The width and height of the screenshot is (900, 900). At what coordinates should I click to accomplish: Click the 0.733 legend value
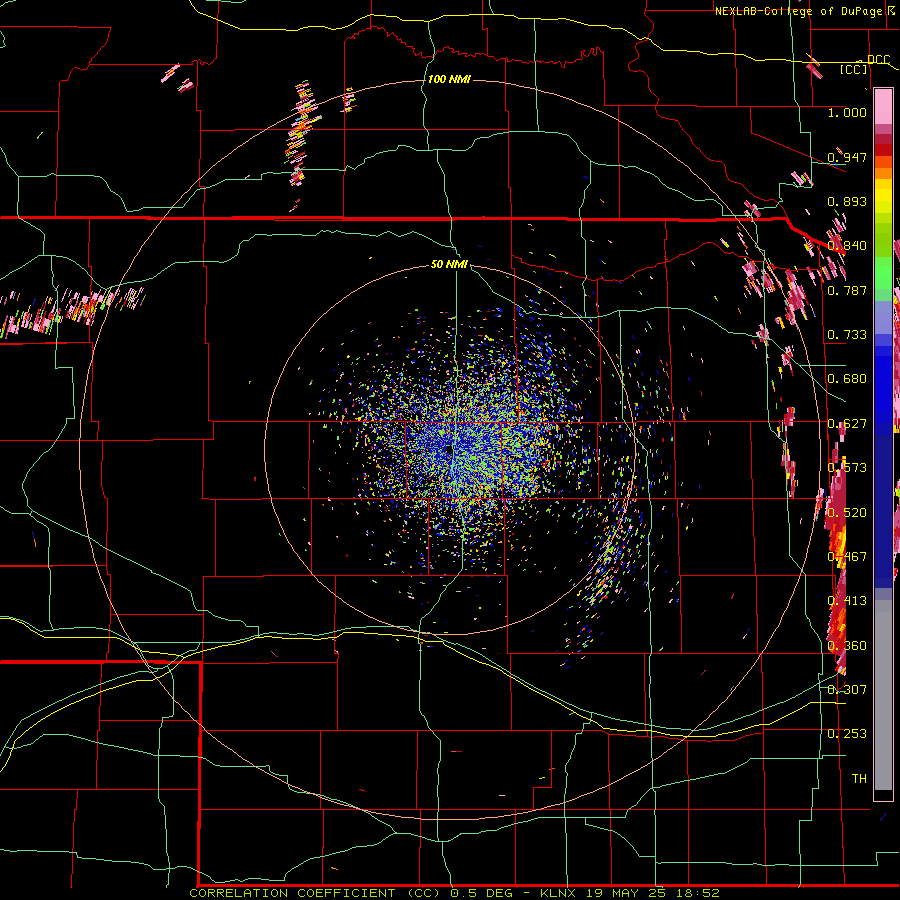tap(847, 335)
